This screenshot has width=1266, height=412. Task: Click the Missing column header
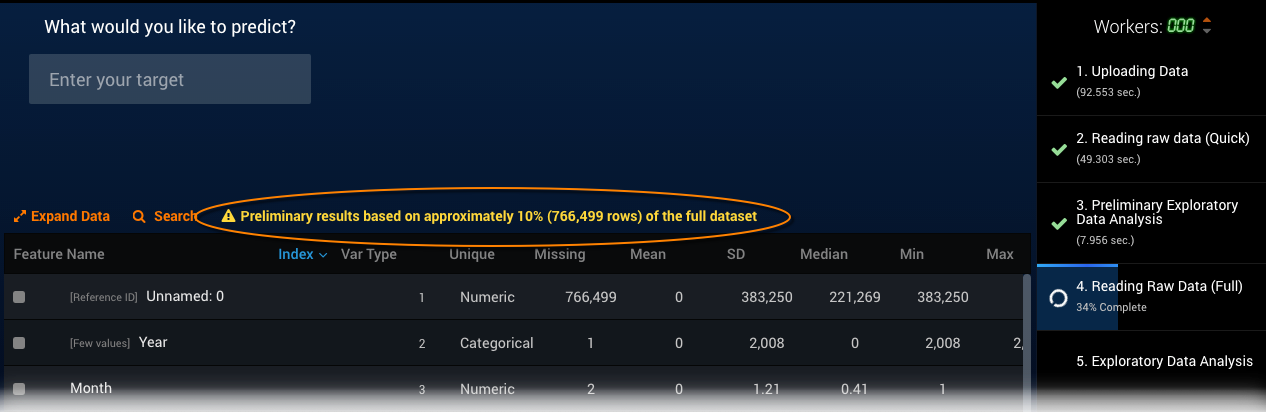(x=559, y=254)
